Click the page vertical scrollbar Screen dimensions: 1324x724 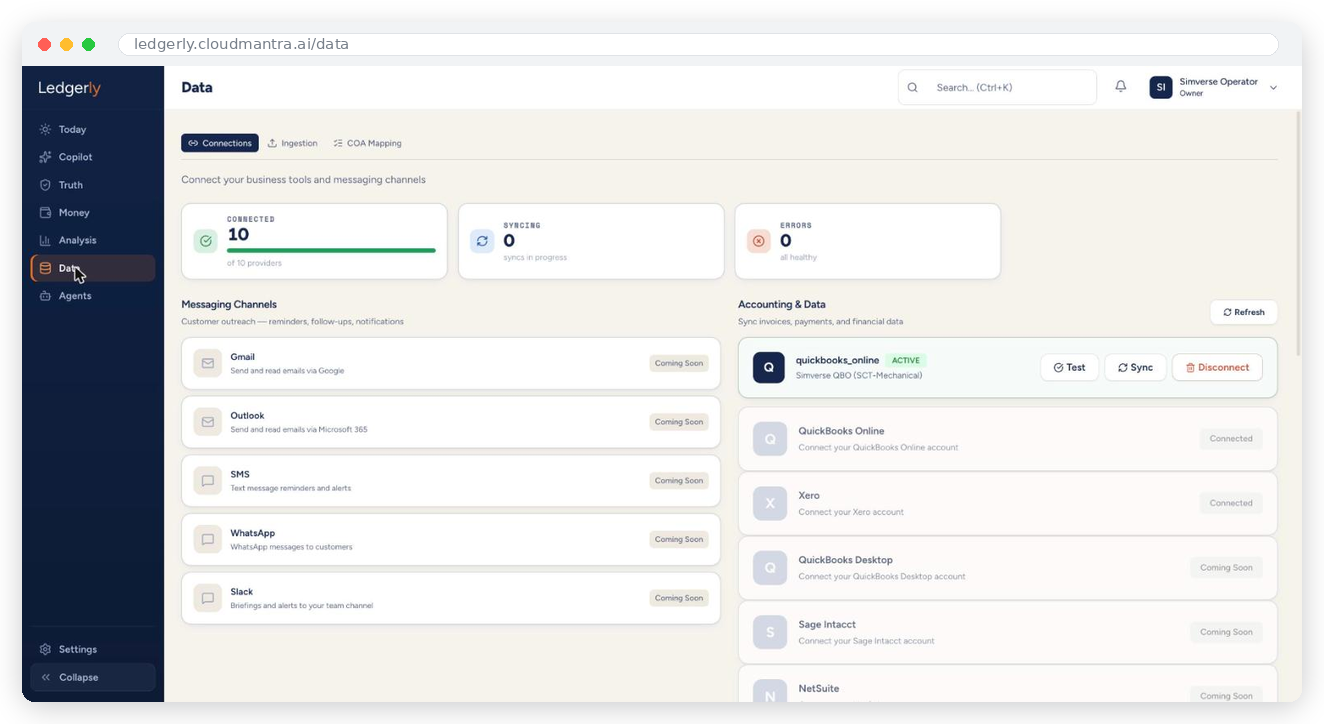pos(1298,233)
